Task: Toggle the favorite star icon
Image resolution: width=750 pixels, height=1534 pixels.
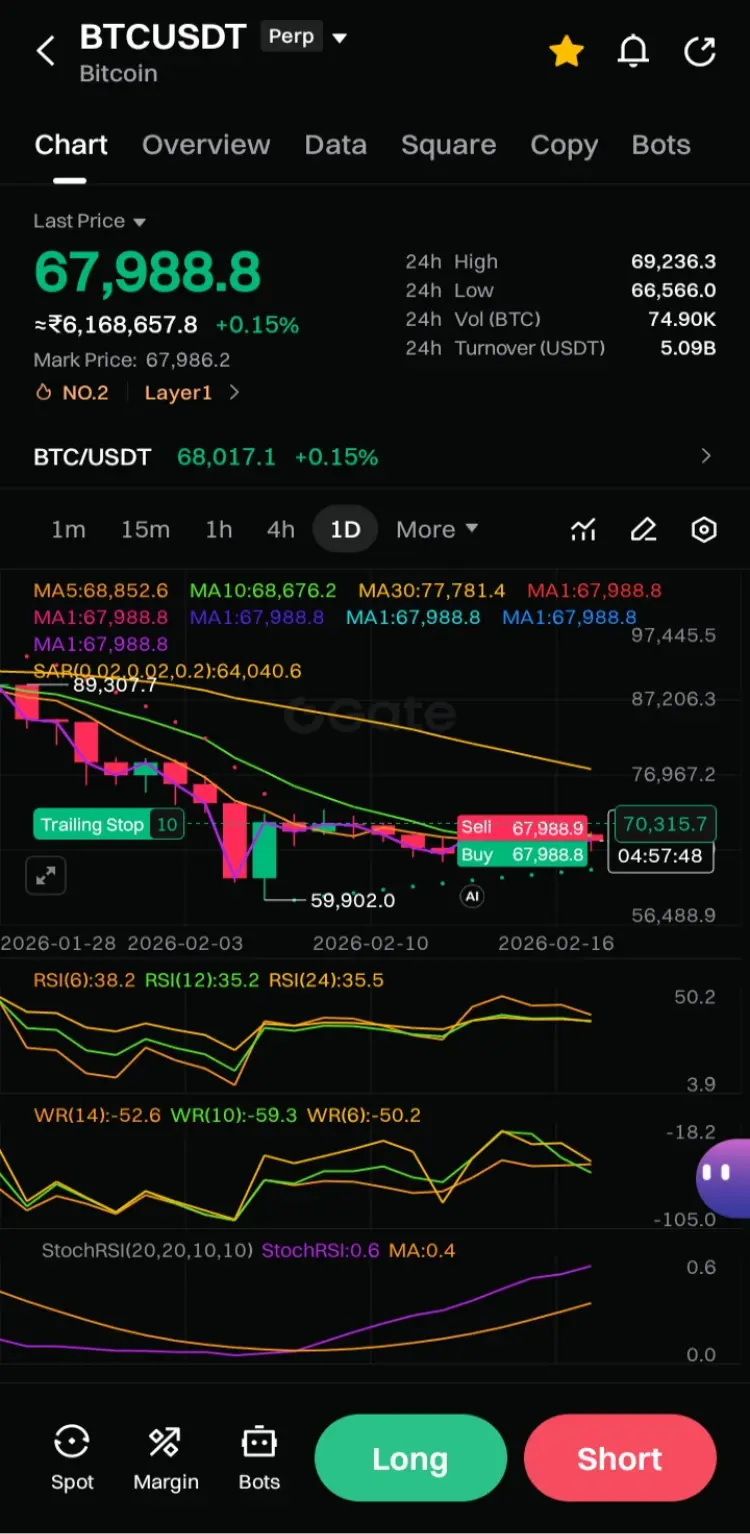Action: (567, 51)
